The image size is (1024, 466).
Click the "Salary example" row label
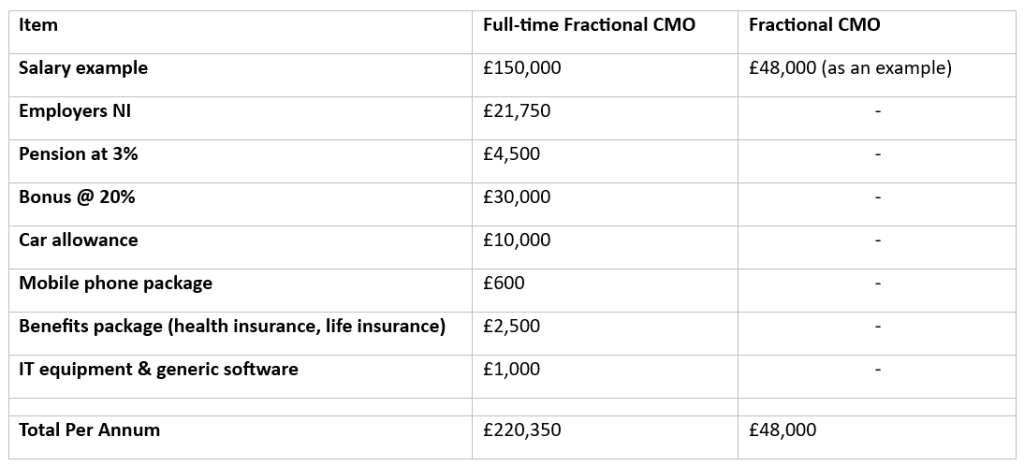[83, 69]
